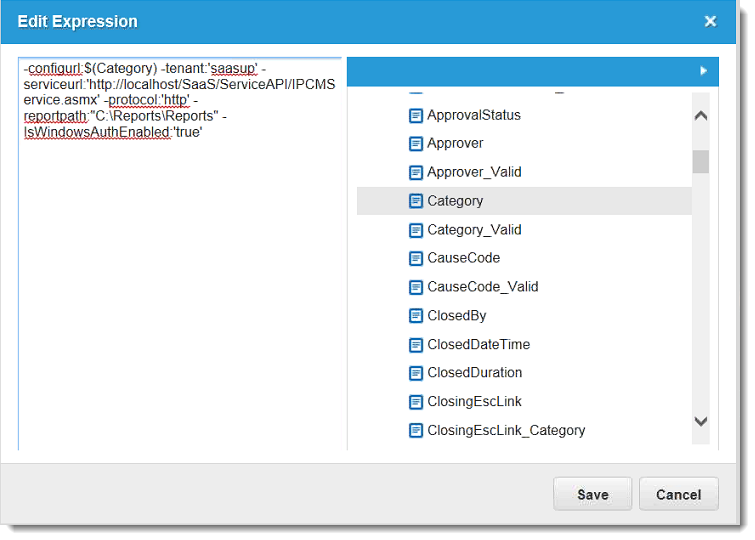Click the field icon beside ApprovalStatus
This screenshot has height=540, width=755.
[416, 115]
